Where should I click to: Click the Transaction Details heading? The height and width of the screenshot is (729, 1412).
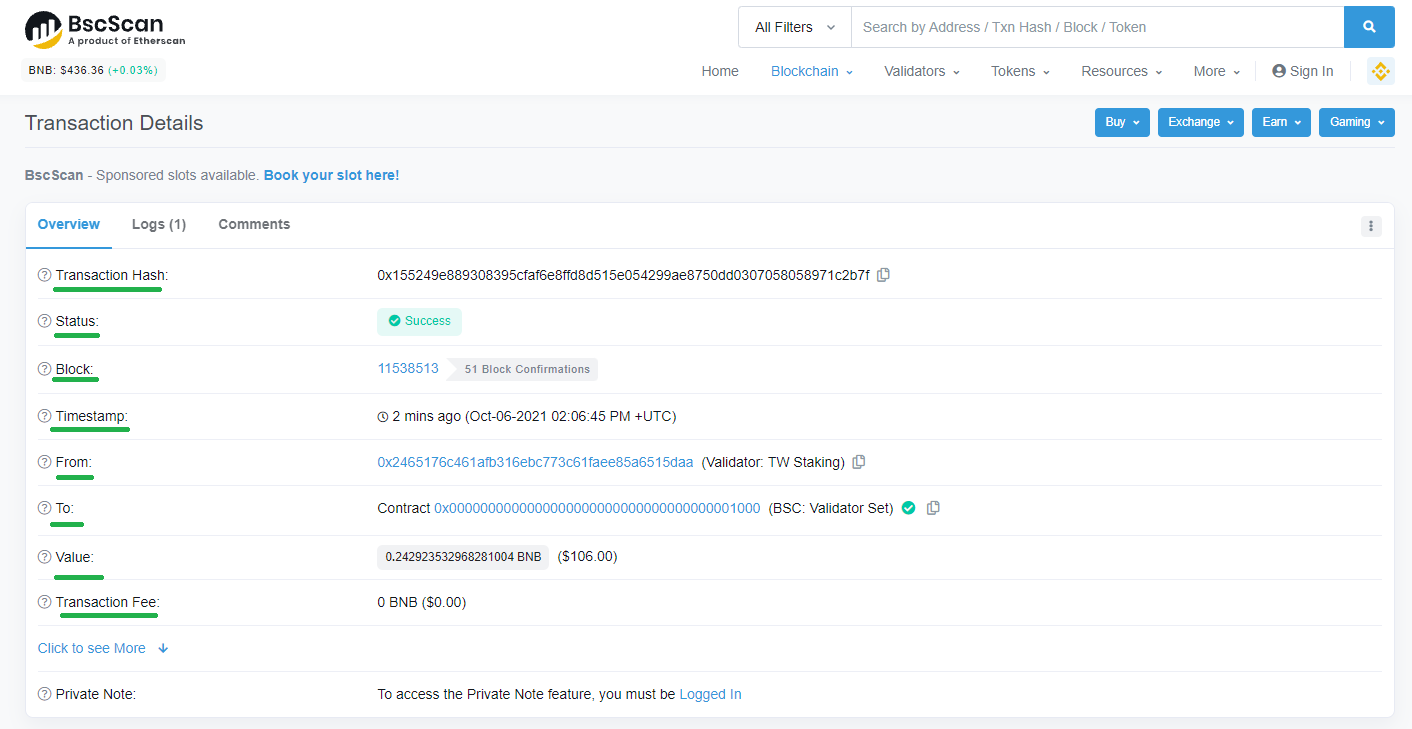point(114,123)
